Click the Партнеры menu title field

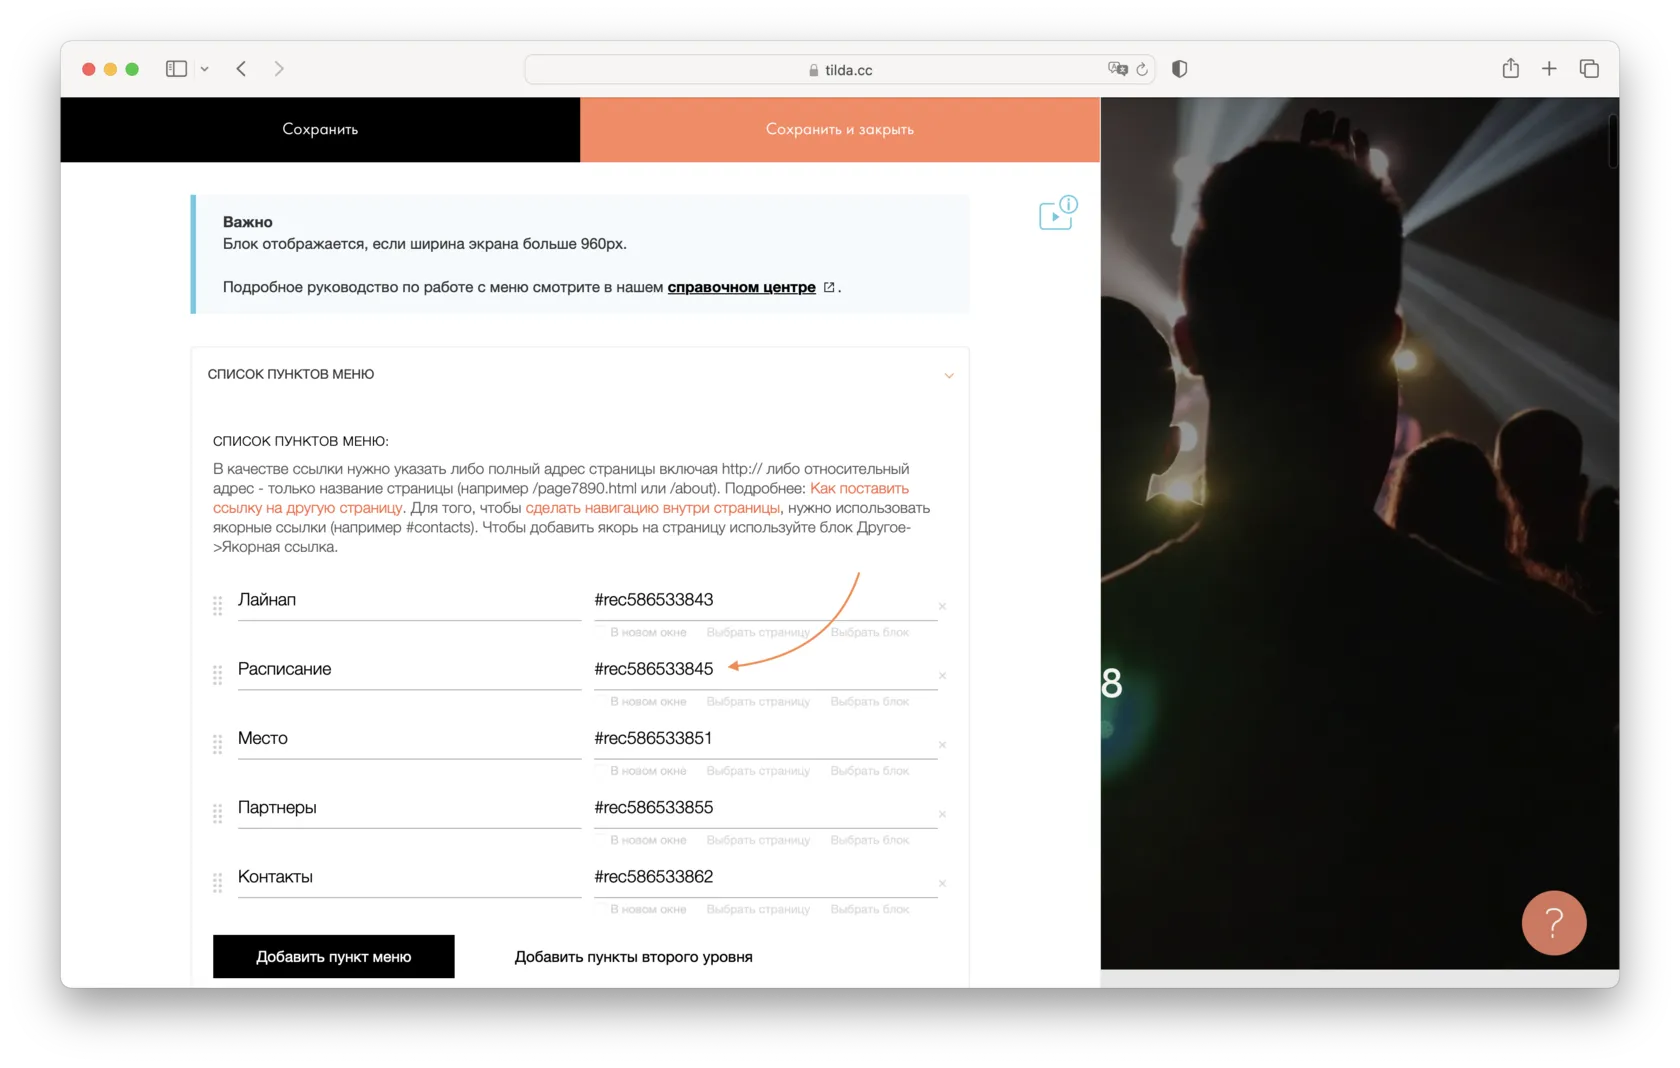[x=409, y=807]
